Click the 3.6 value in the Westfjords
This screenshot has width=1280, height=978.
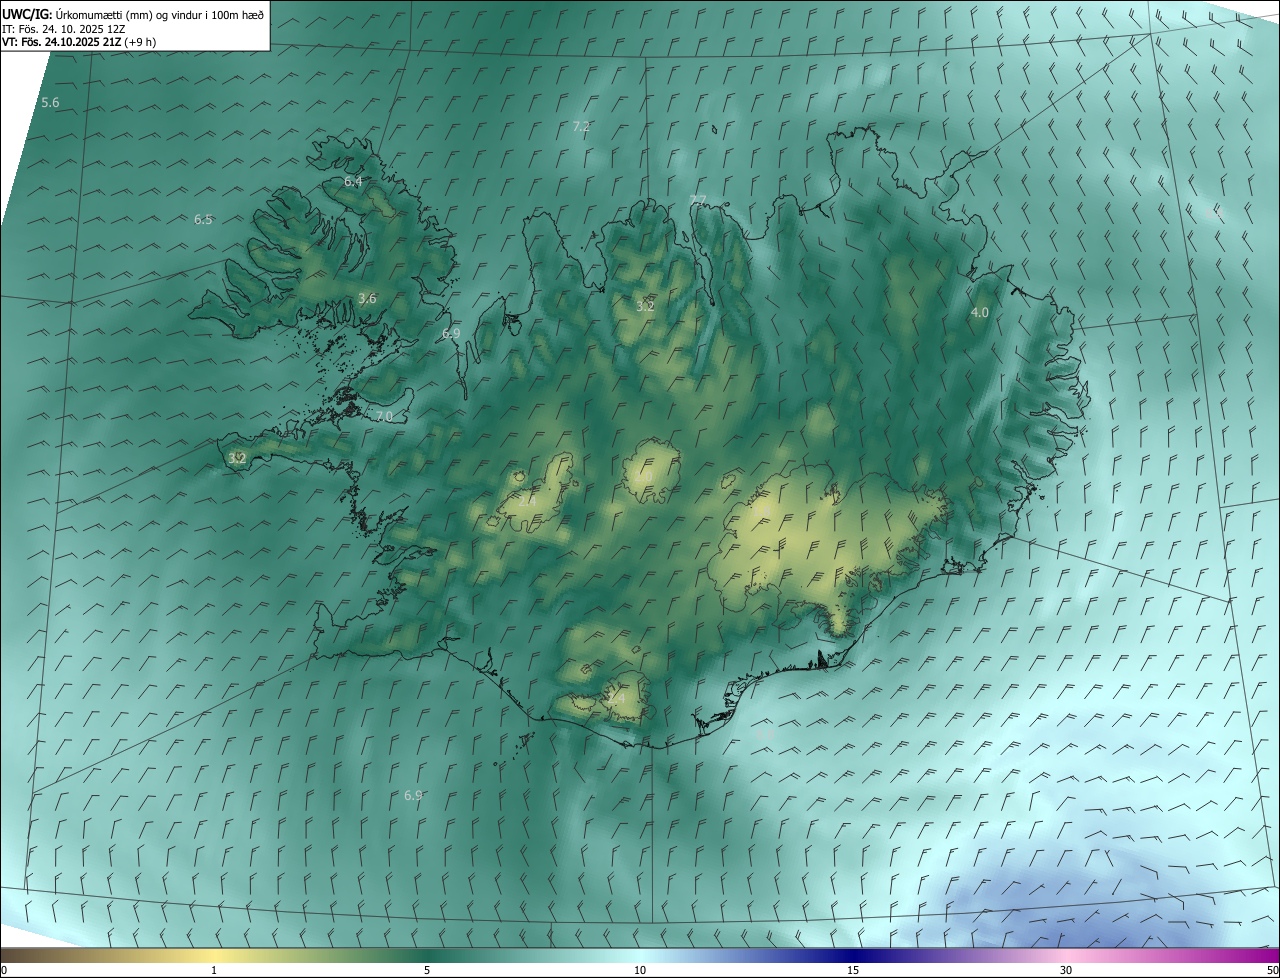[367, 298]
